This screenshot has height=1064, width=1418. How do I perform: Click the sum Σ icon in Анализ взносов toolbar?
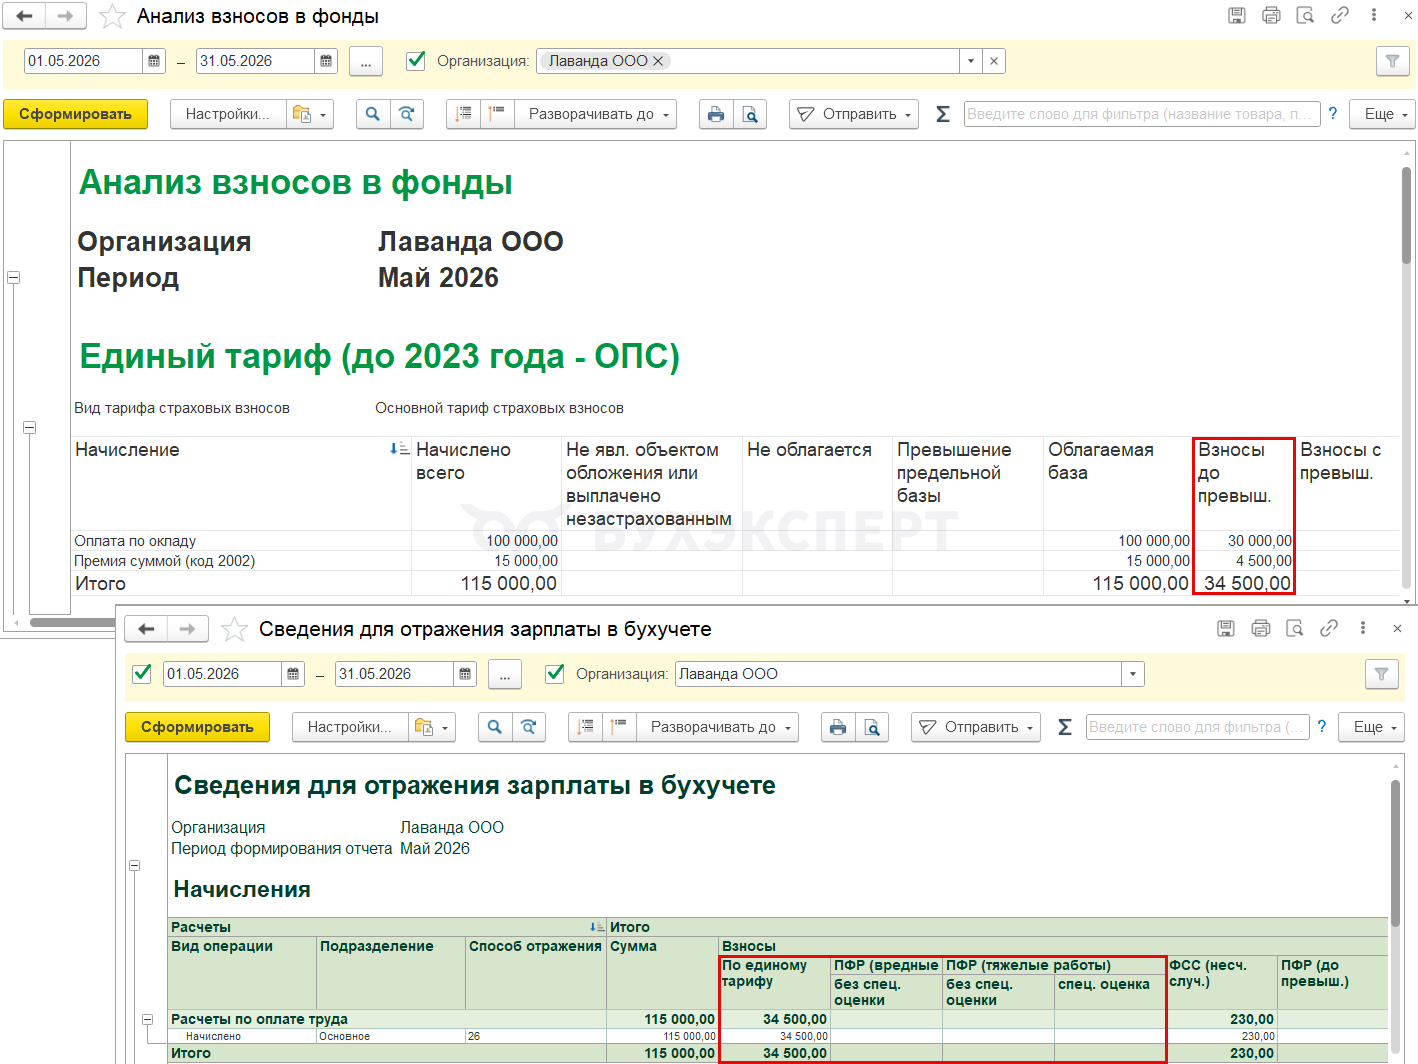[942, 114]
